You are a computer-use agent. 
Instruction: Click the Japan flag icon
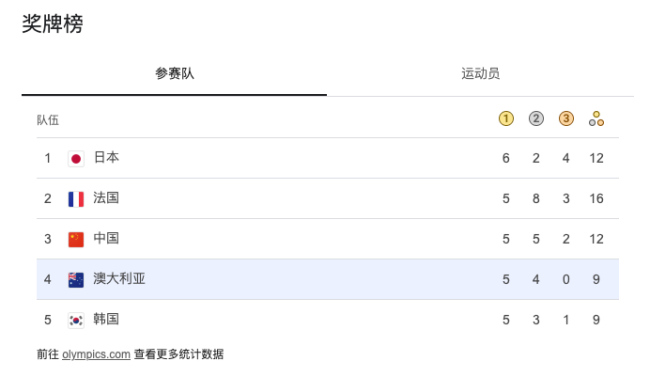[x=76, y=158]
